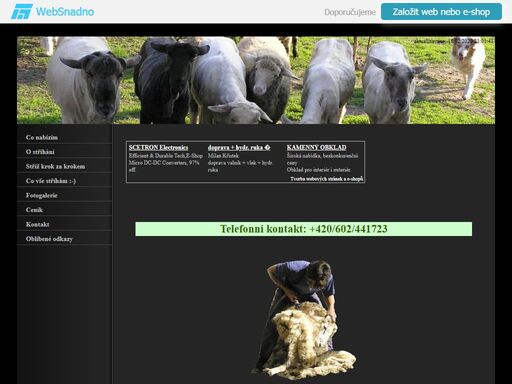Open the WebSnadno brand text link
512x384 pixels.
tap(65, 12)
